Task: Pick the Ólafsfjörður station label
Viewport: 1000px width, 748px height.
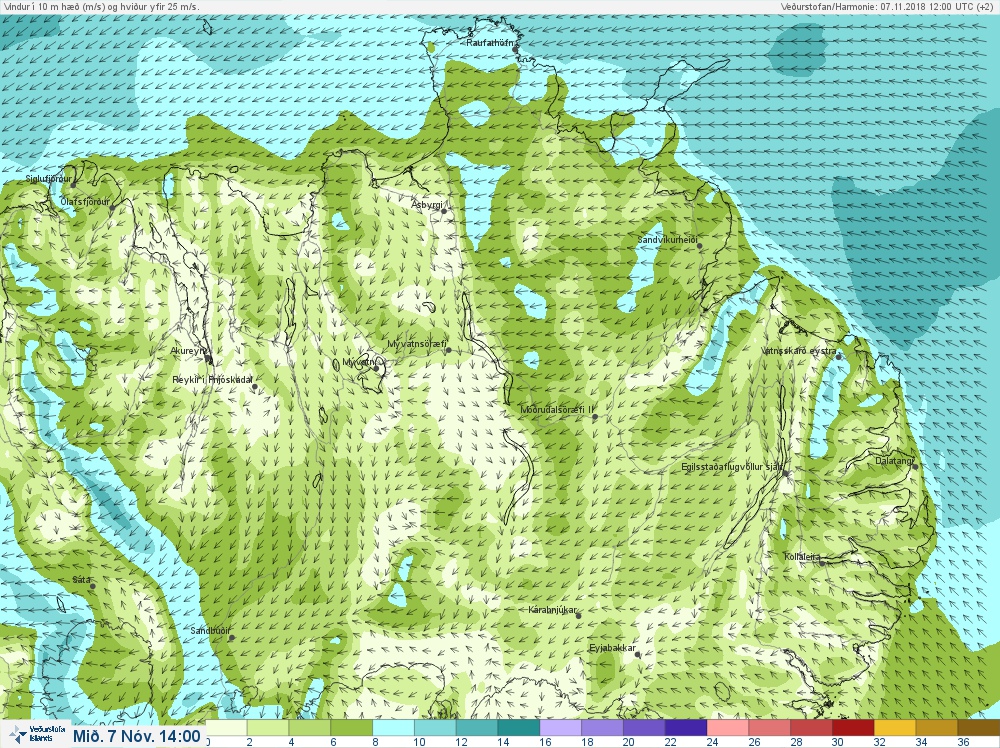Action: pos(85,202)
